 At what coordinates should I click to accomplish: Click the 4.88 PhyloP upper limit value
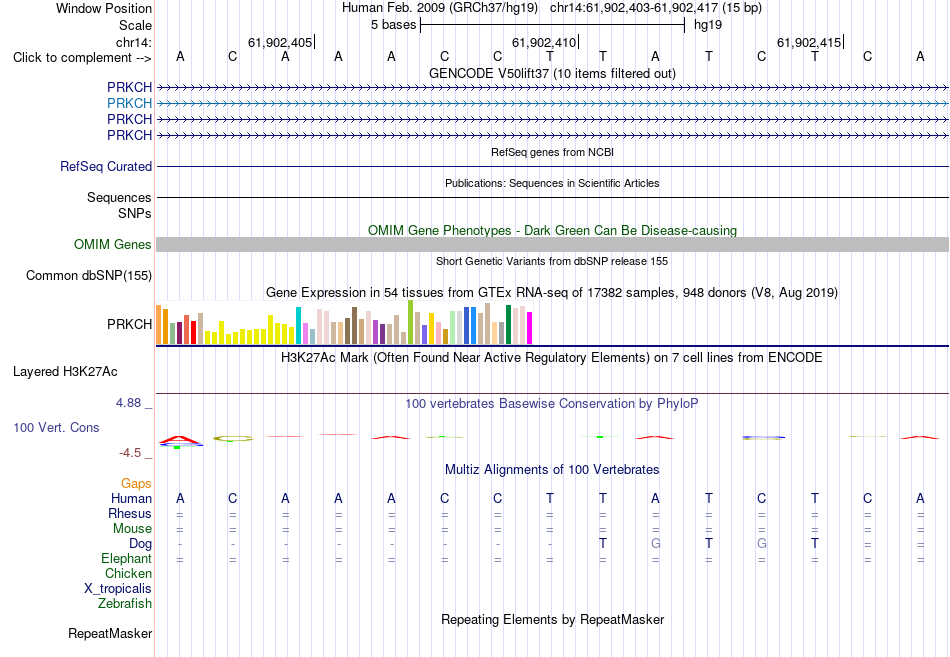tap(129, 403)
